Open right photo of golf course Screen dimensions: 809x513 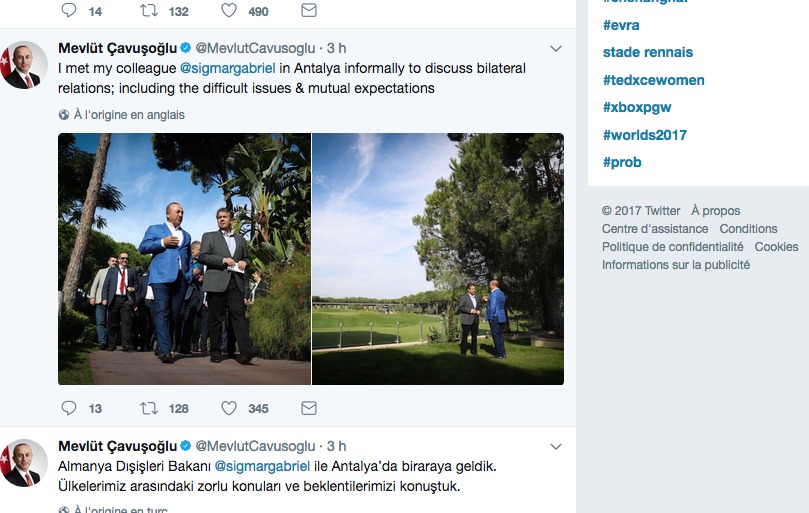tap(438, 259)
